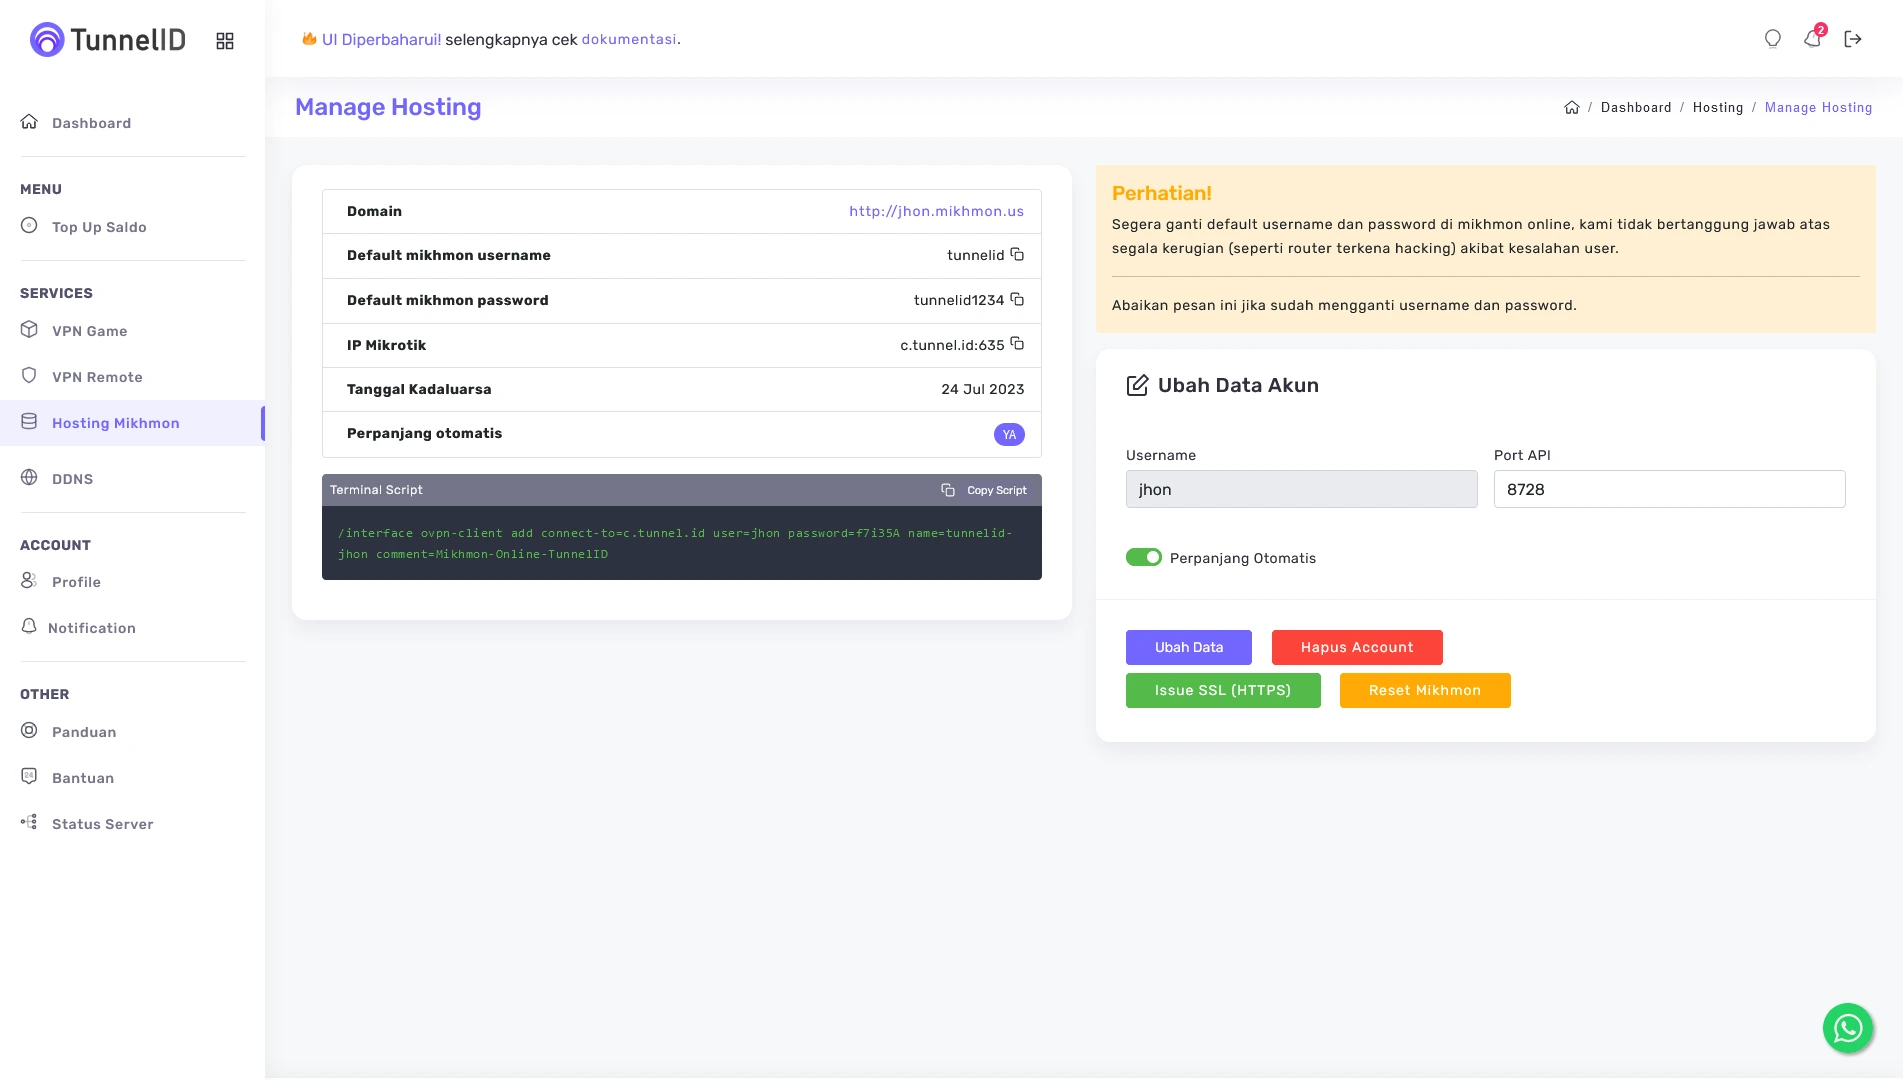Copy the default mikhmon username
Viewport: 1903px width, 1080px height.
1017,254
